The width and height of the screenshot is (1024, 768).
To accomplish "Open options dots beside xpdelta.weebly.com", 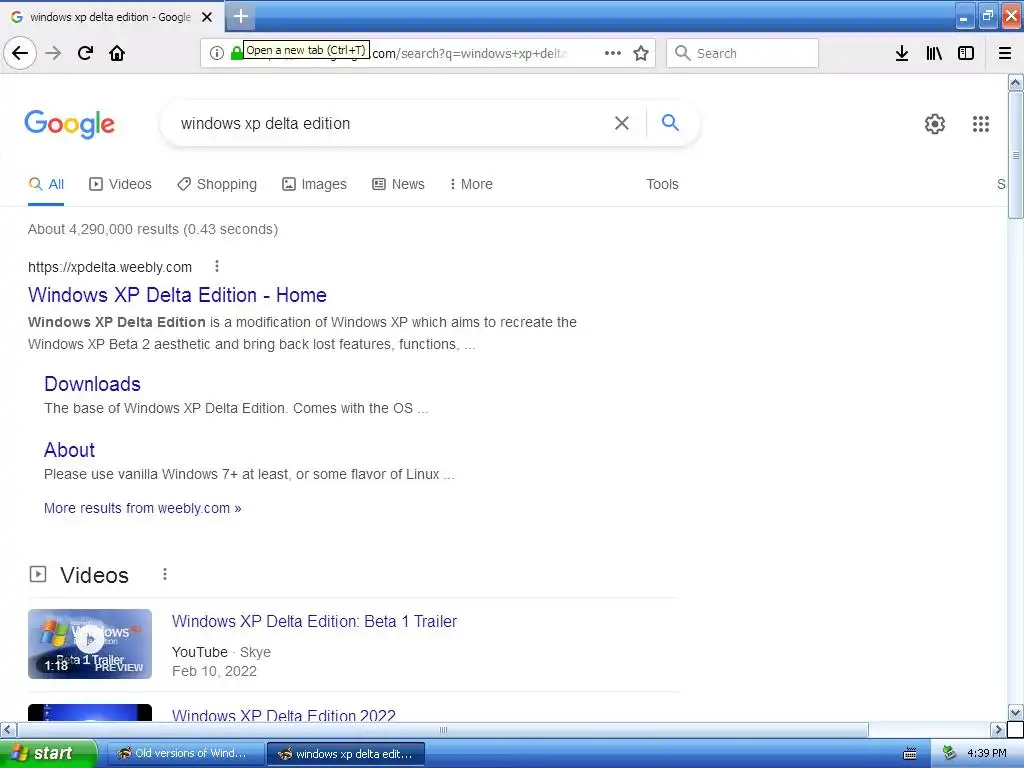I will [x=217, y=266].
